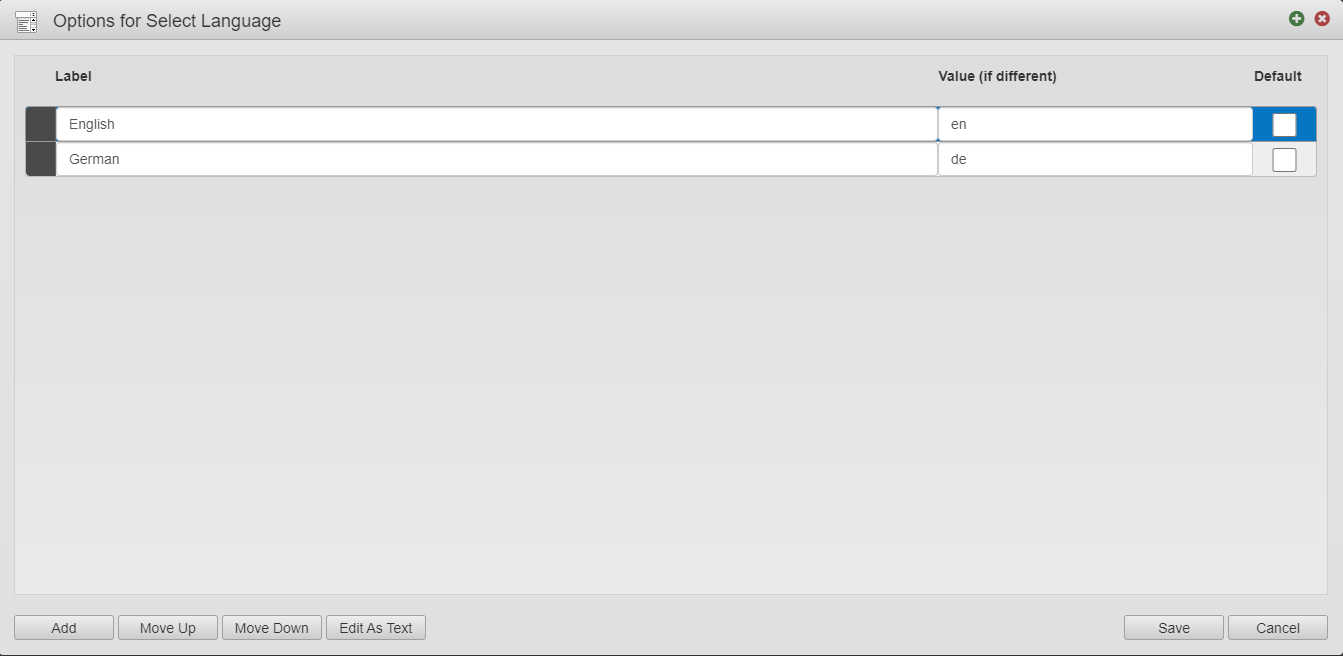The width and height of the screenshot is (1343, 656).
Task: Click the Add button
Action: pyautogui.click(x=63, y=627)
